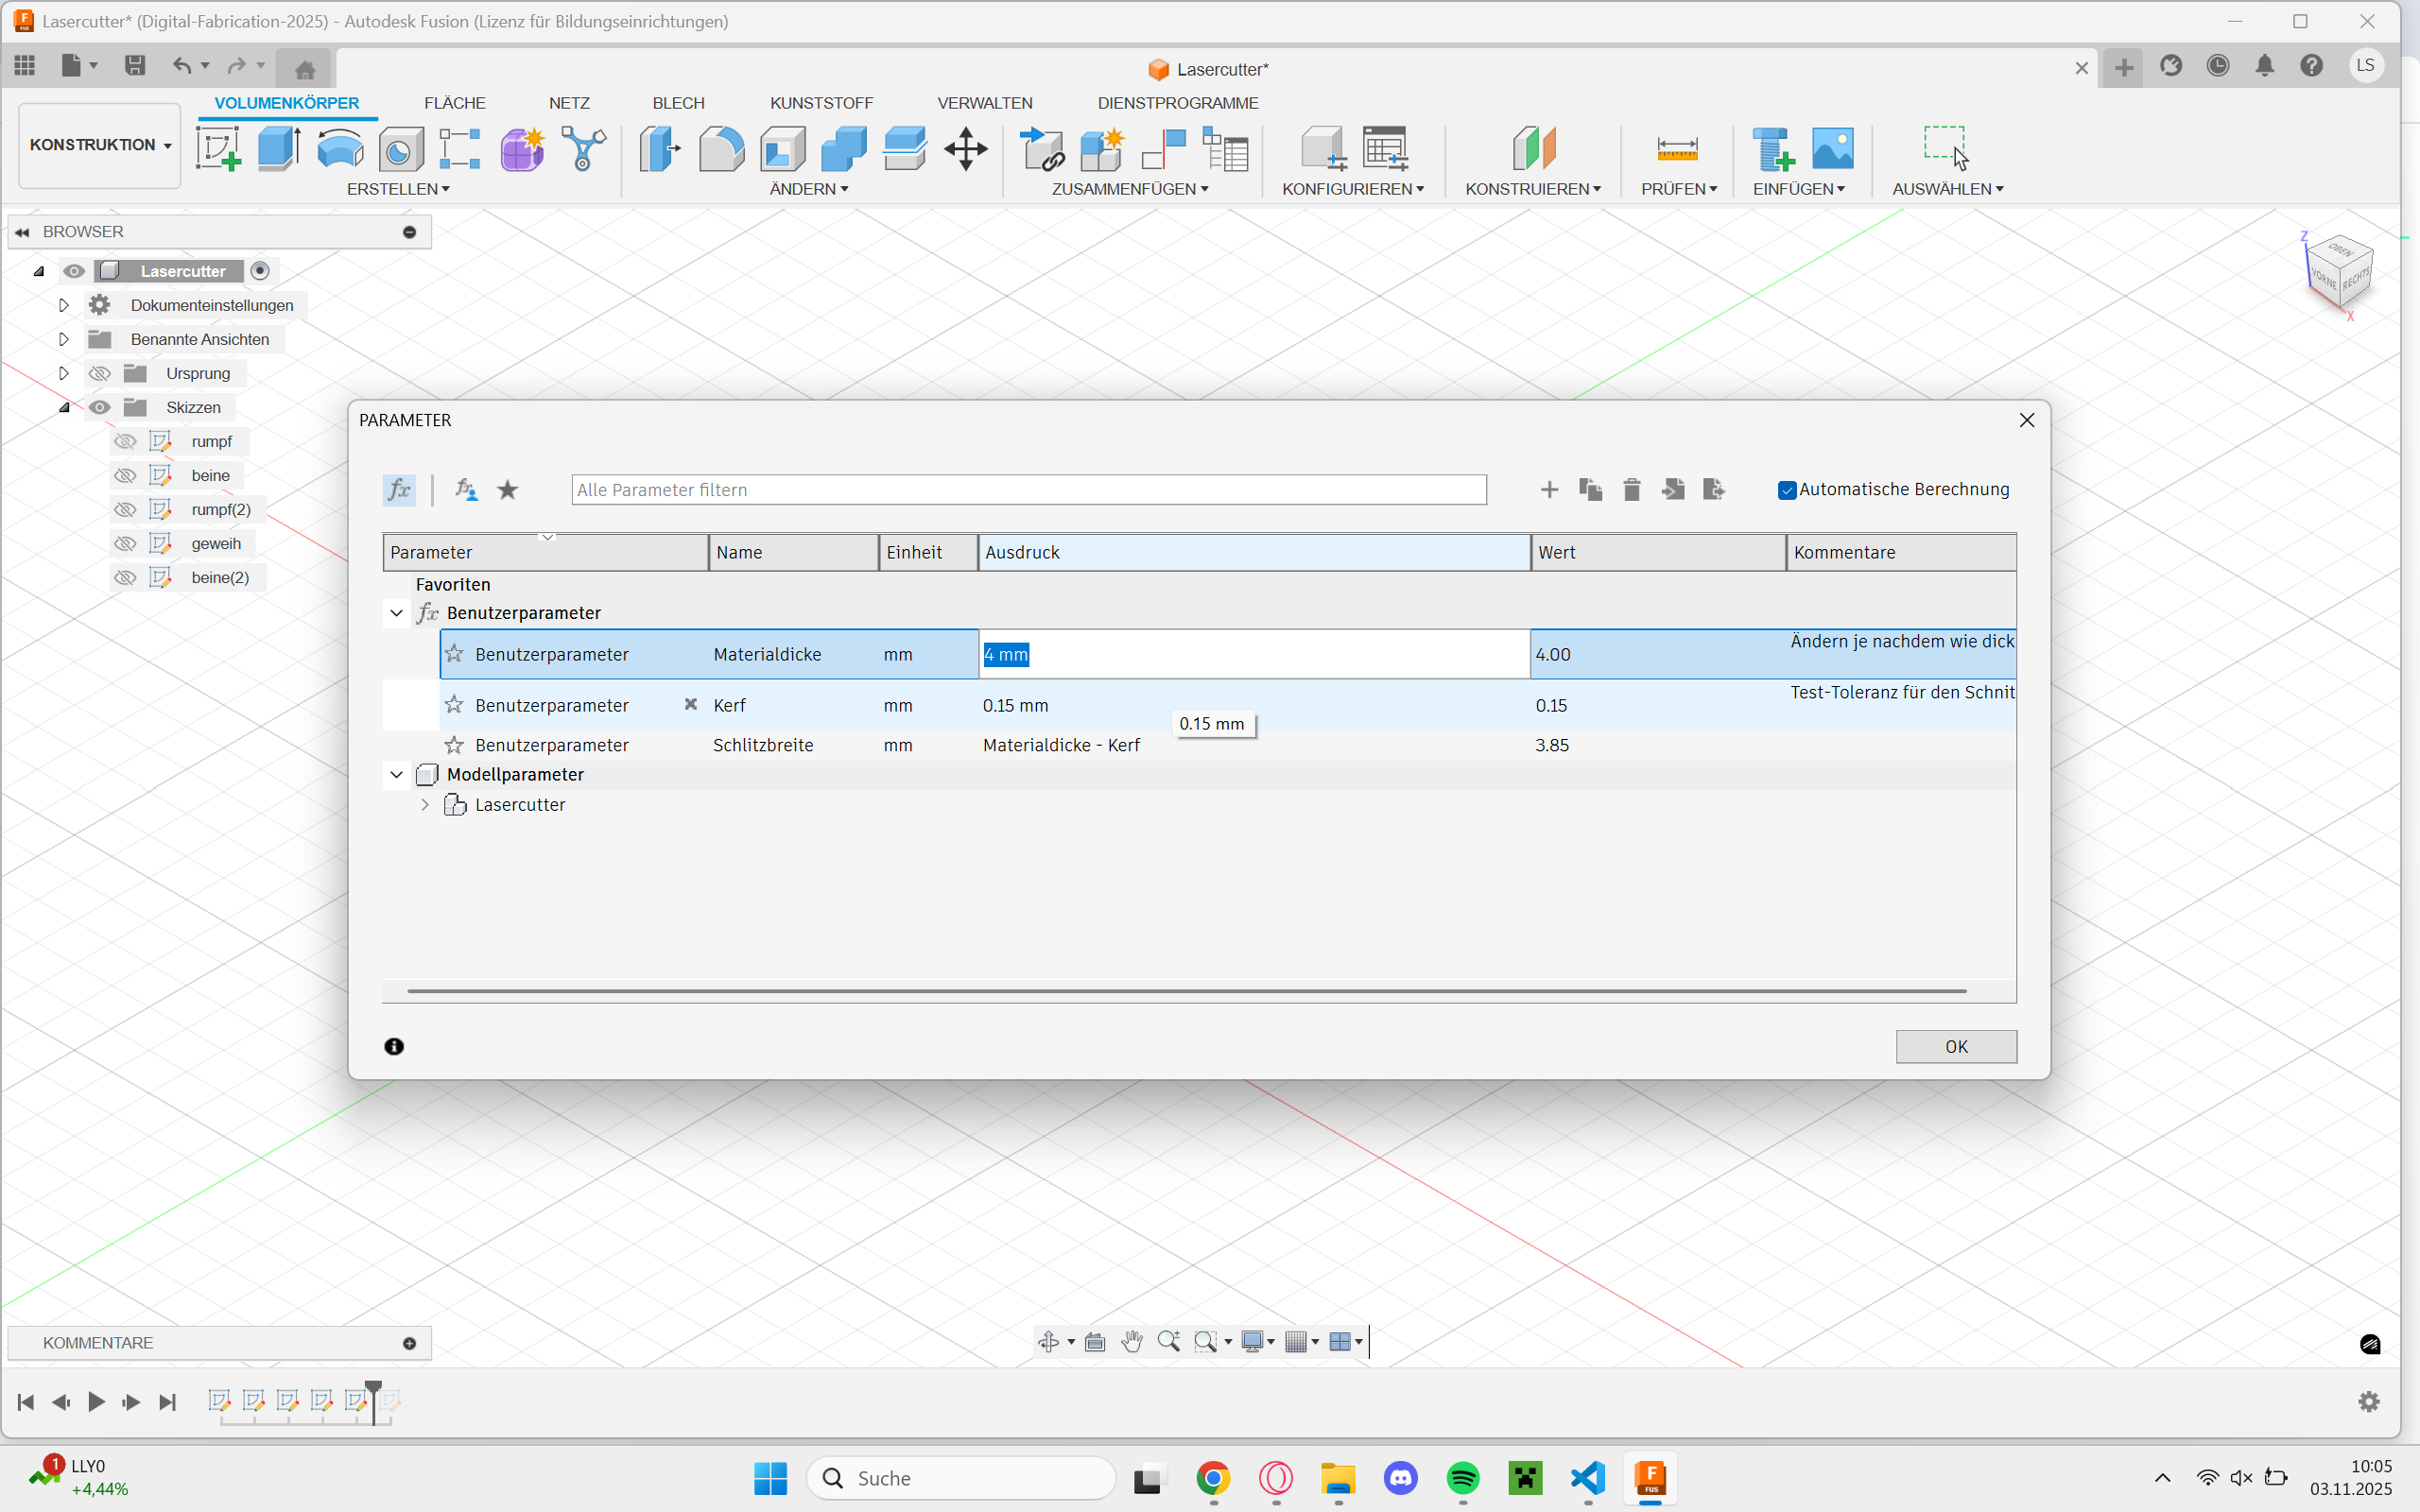Toggle visibility eye of Ursprung folder
Viewport: 2420px width, 1512px height.
point(99,373)
